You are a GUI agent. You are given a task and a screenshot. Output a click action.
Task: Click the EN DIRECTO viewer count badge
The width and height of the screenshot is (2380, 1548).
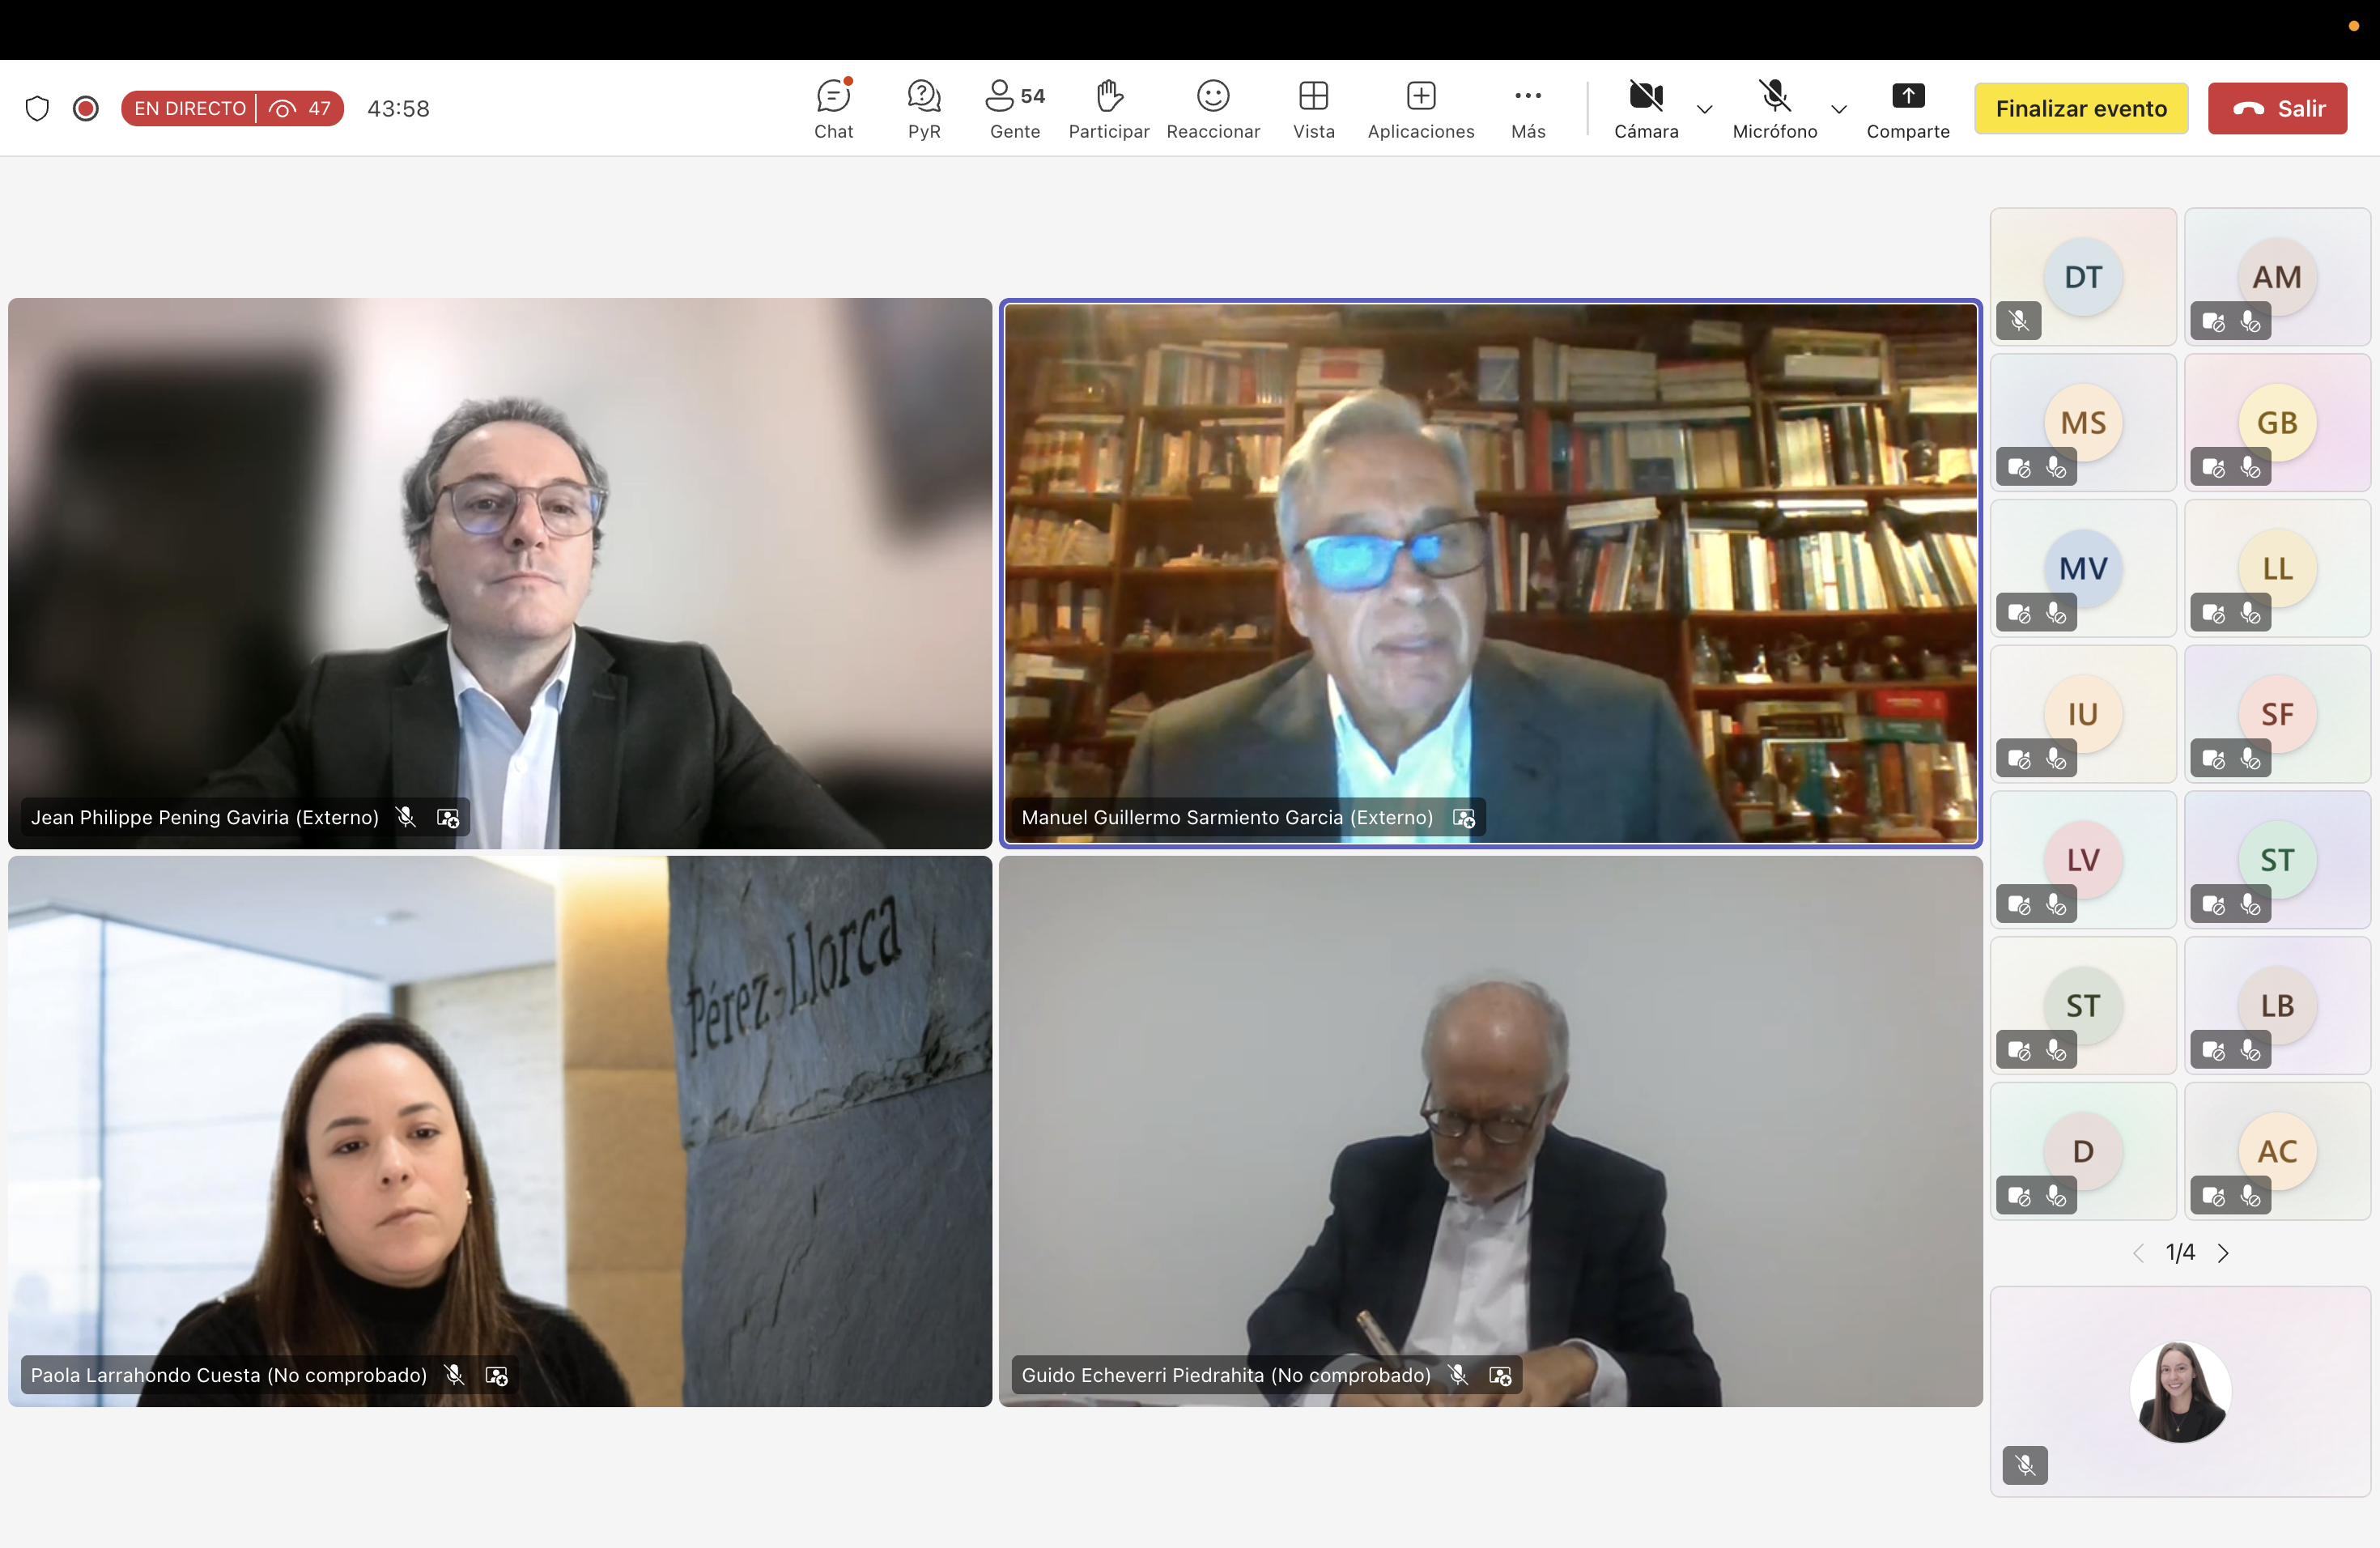[x=232, y=108]
